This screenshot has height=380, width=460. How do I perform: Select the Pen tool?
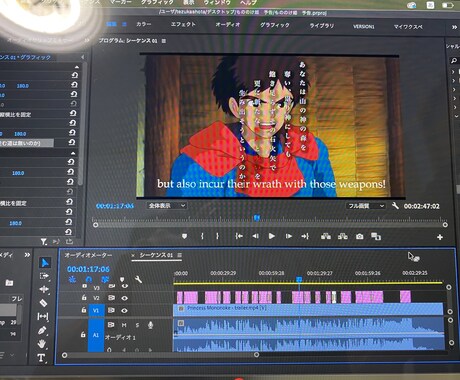(42, 330)
